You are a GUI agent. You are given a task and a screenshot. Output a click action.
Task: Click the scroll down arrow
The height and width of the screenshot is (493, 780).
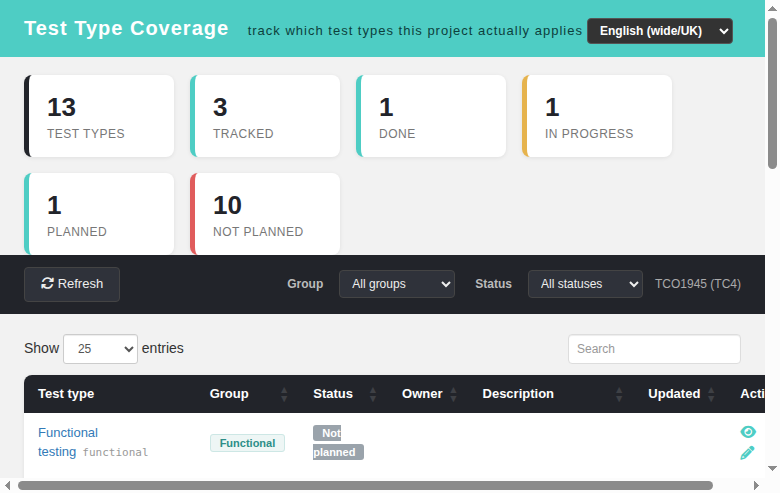pyautogui.click(x=773, y=468)
